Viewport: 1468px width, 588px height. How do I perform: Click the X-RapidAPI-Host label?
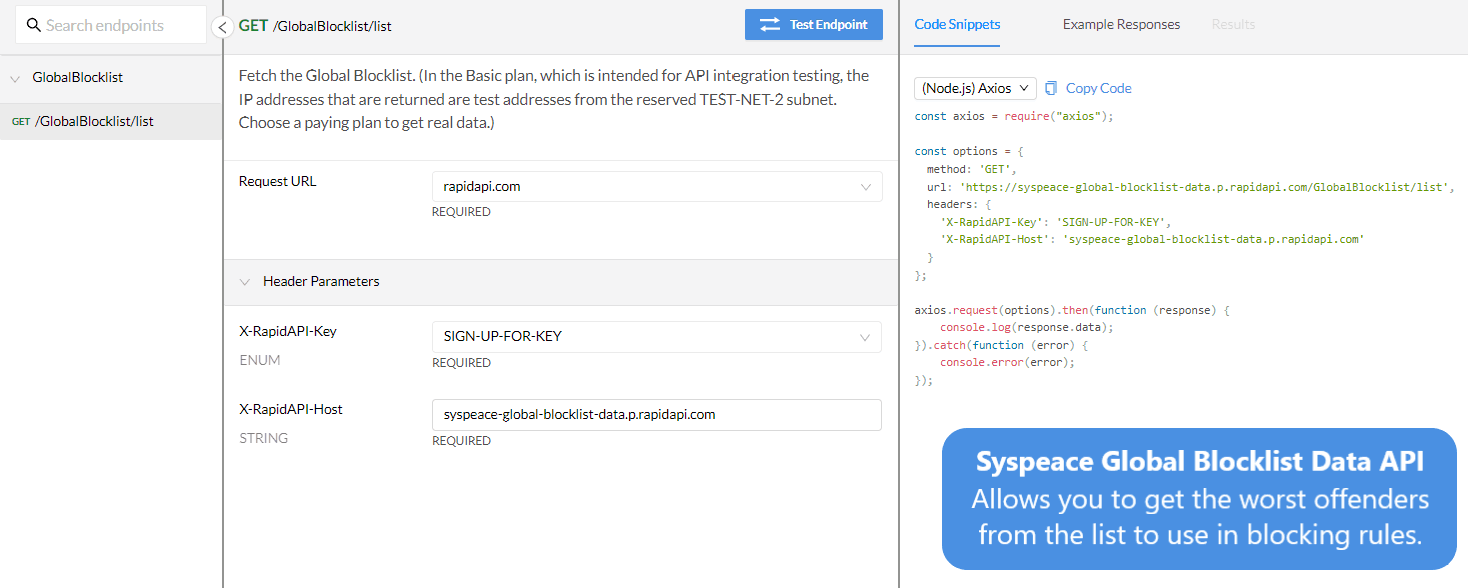[x=291, y=409]
